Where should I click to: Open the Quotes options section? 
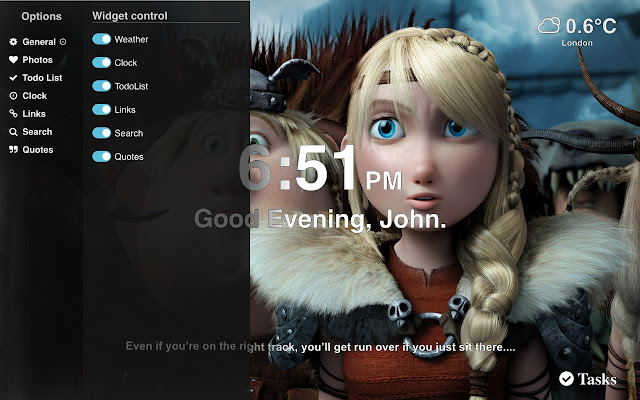38,149
